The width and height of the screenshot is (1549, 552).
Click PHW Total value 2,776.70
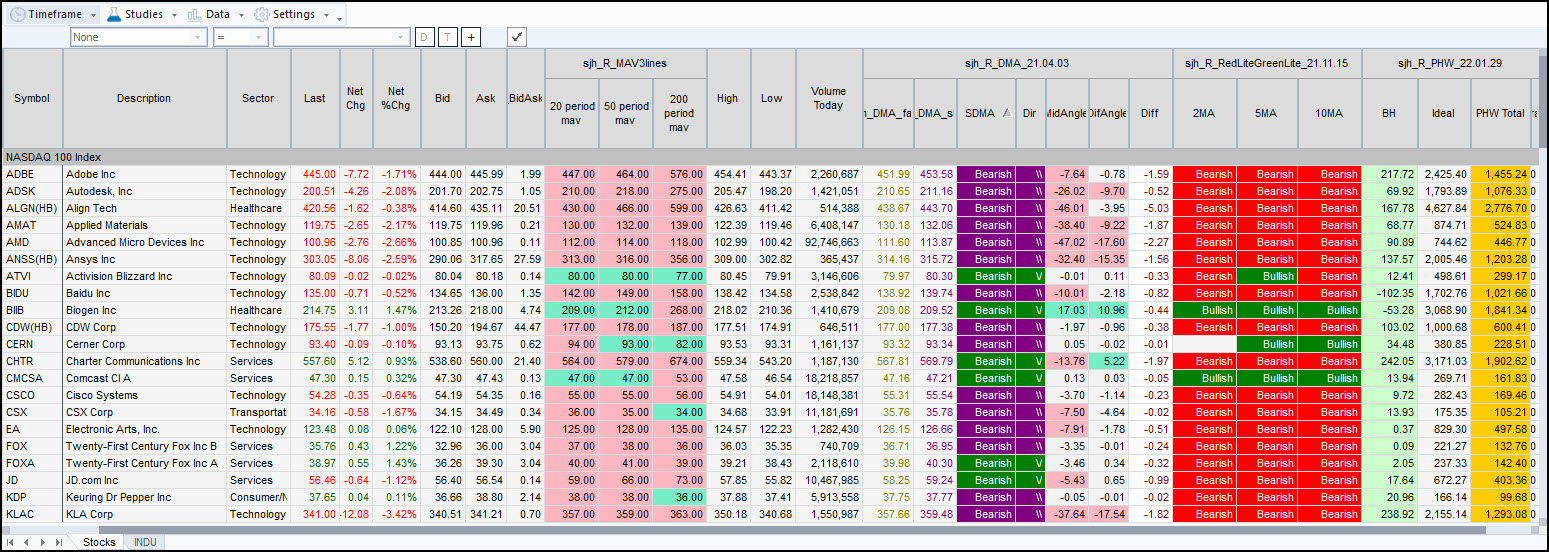[1500, 208]
